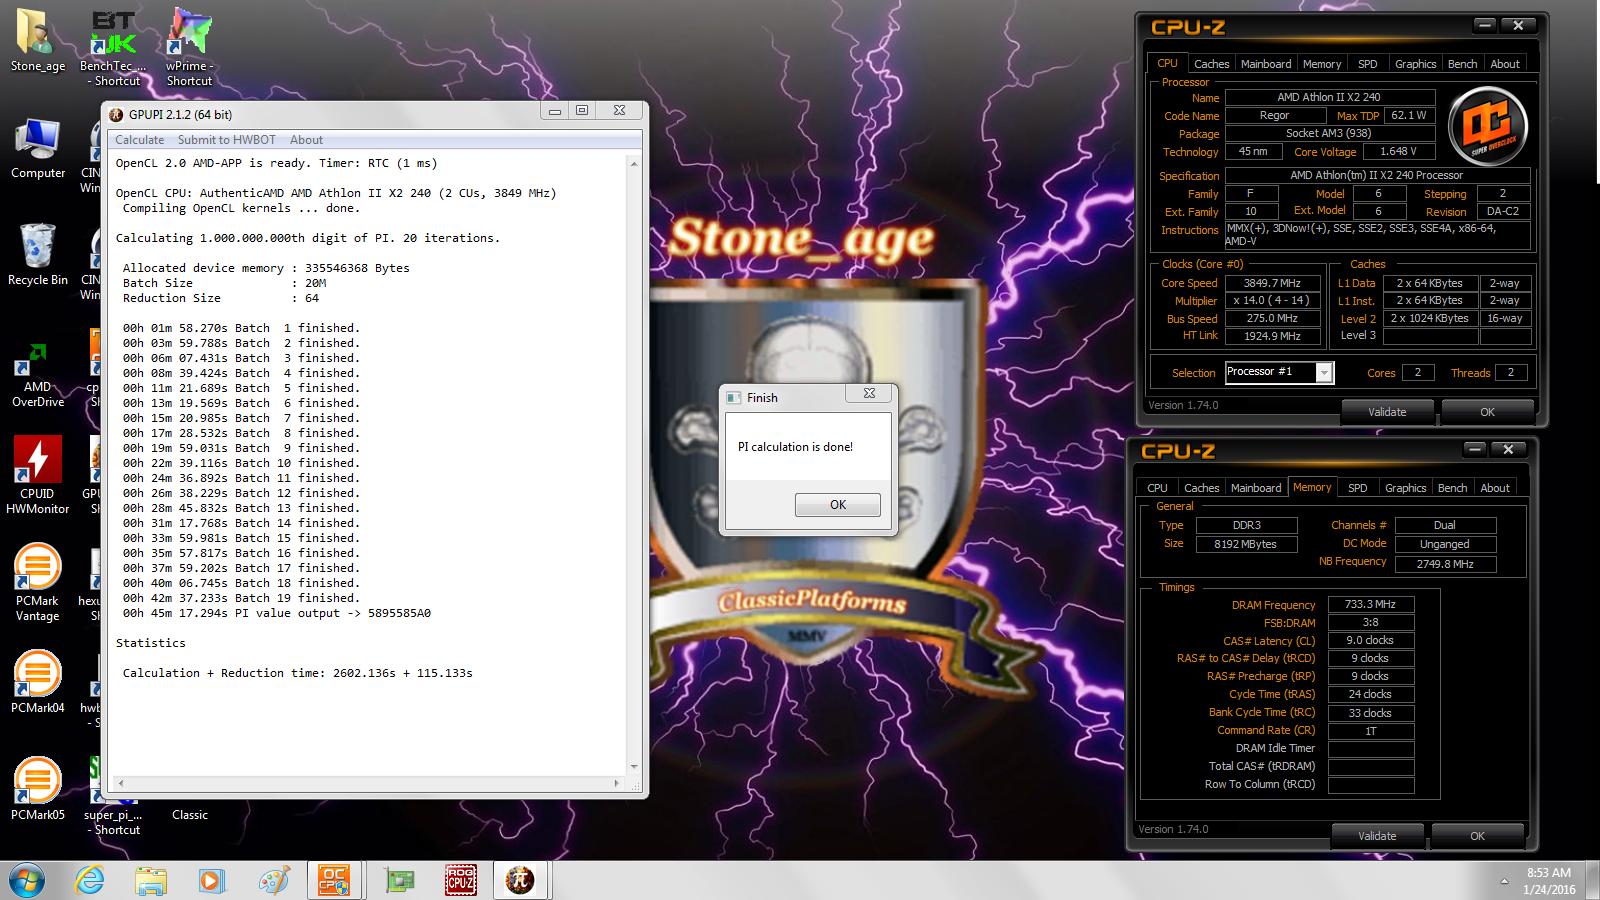Open Bench tab in CPU-Z CPU window
Screen dimensions: 1600x900
coord(1462,64)
